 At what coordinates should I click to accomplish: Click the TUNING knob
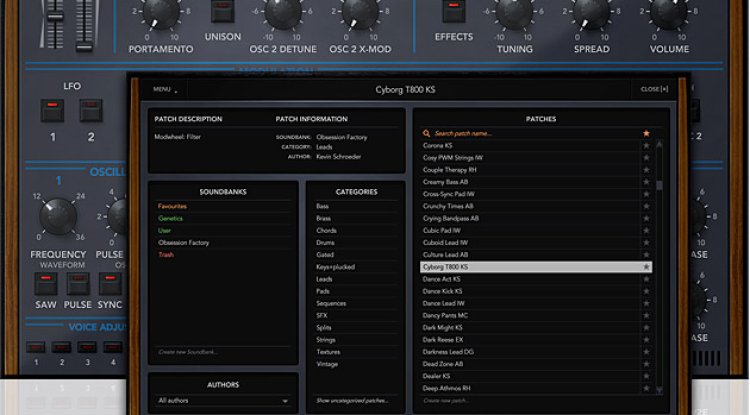tap(514, 13)
